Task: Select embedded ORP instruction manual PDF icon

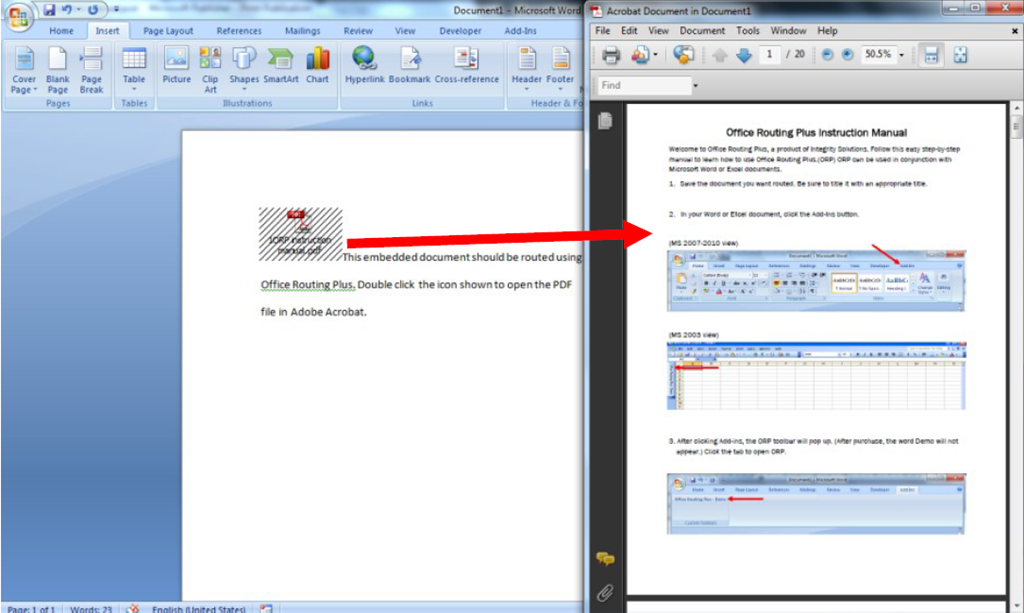Action: pos(300,234)
